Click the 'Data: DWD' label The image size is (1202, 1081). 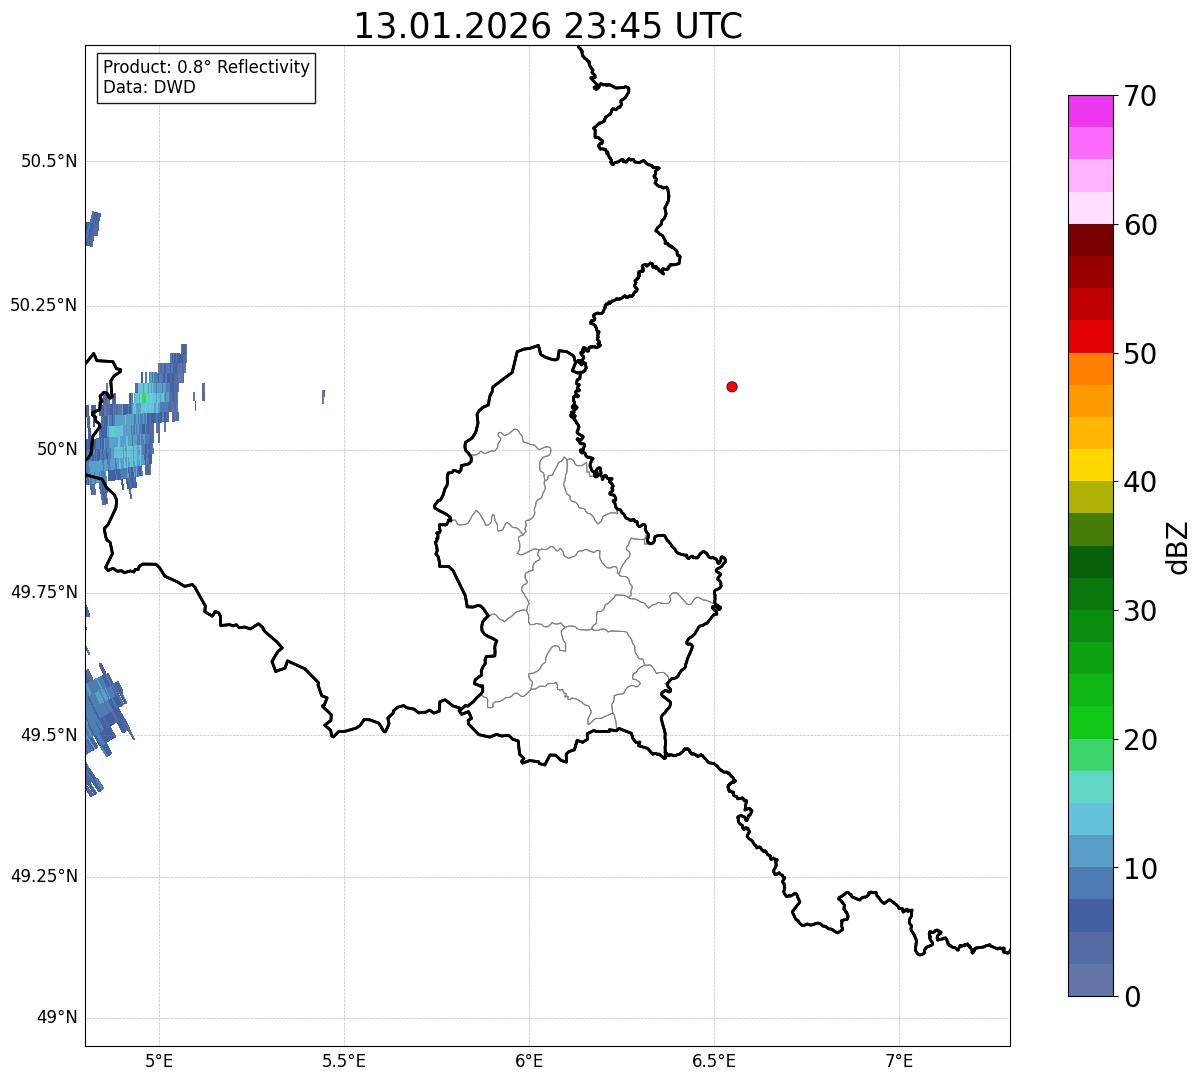[x=149, y=87]
